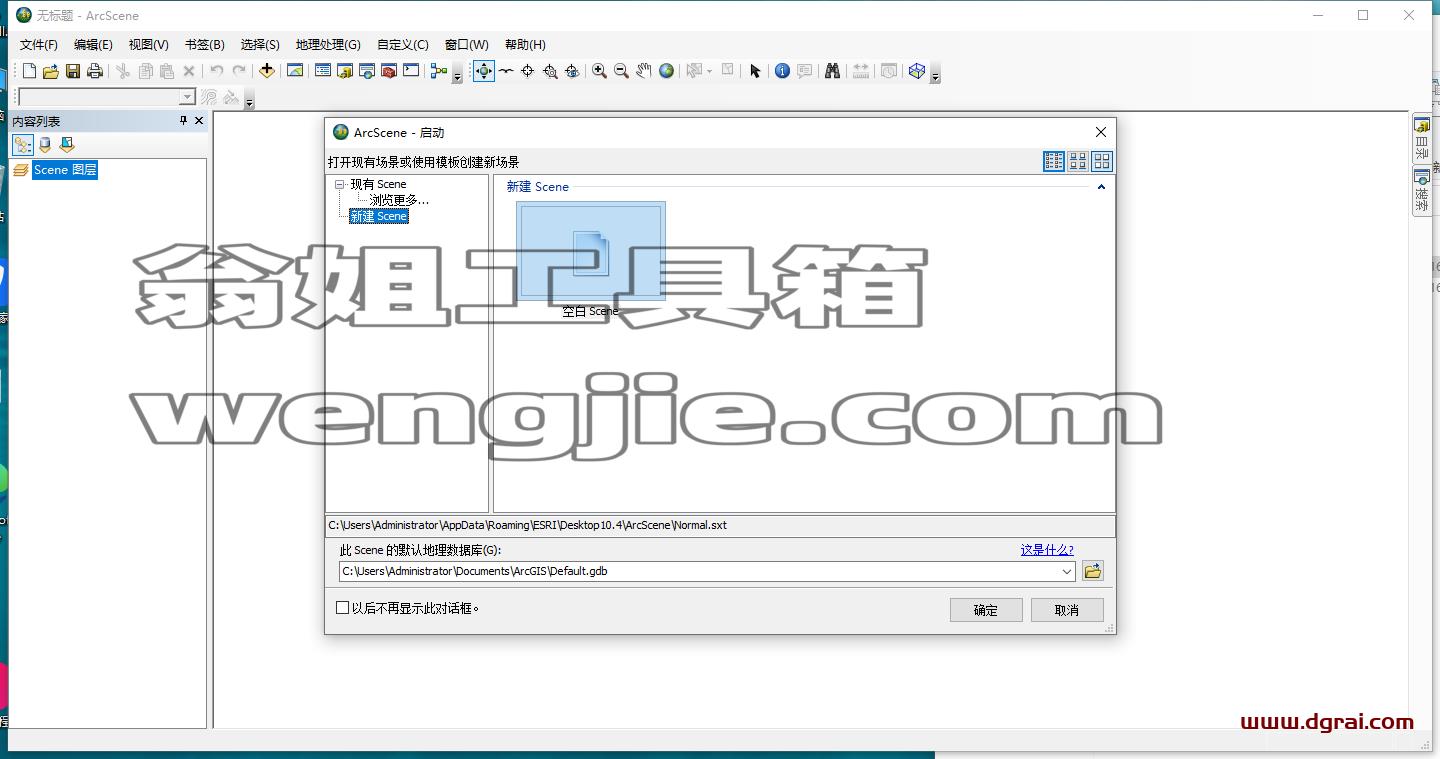The image size is (1440, 759).
Task: Collapse the 现有 Scene tree node
Action: [x=340, y=185]
